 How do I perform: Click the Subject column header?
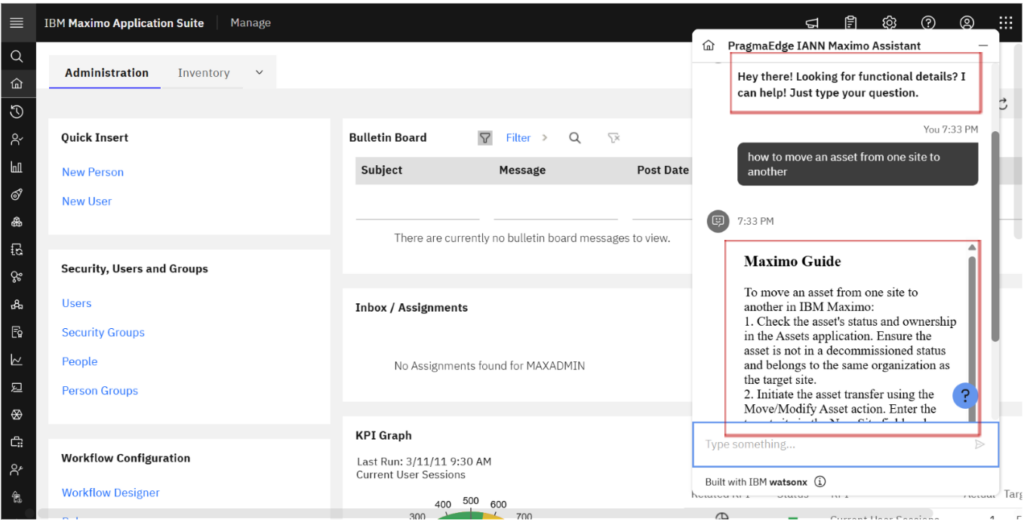[381, 170]
